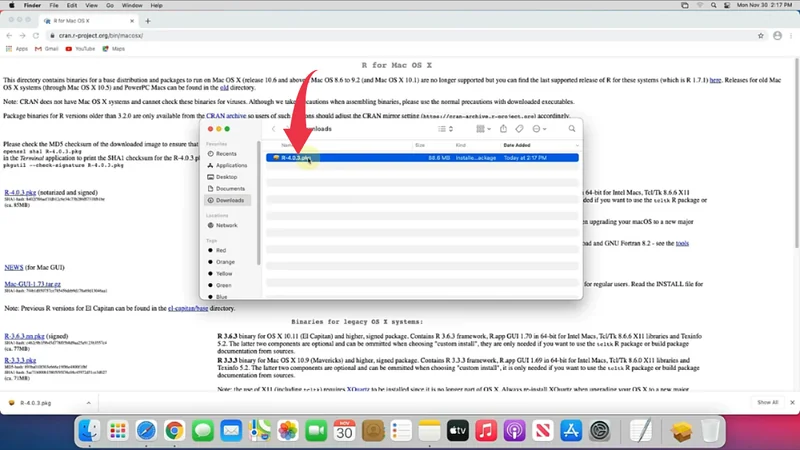Launch Launchpad from the Dock
Viewport: 800px width, 450px height.
click(x=118, y=430)
